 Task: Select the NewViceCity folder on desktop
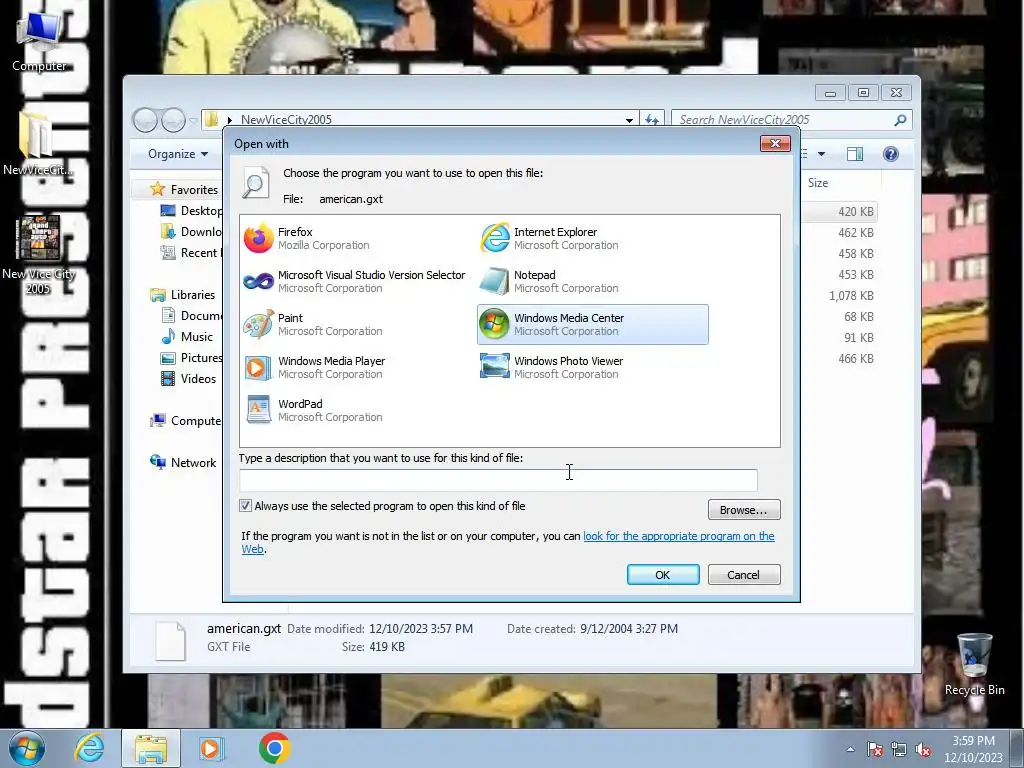tap(37, 144)
